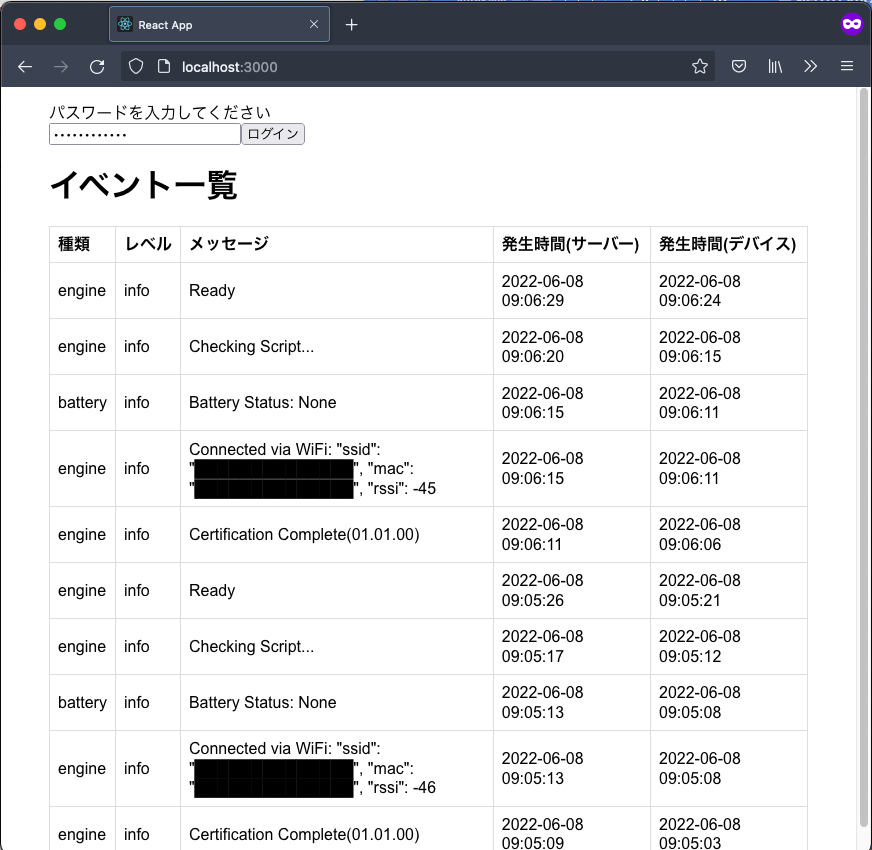Save the page to Pocket
The width and height of the screenshot is (872, 850).
point(738,66)
